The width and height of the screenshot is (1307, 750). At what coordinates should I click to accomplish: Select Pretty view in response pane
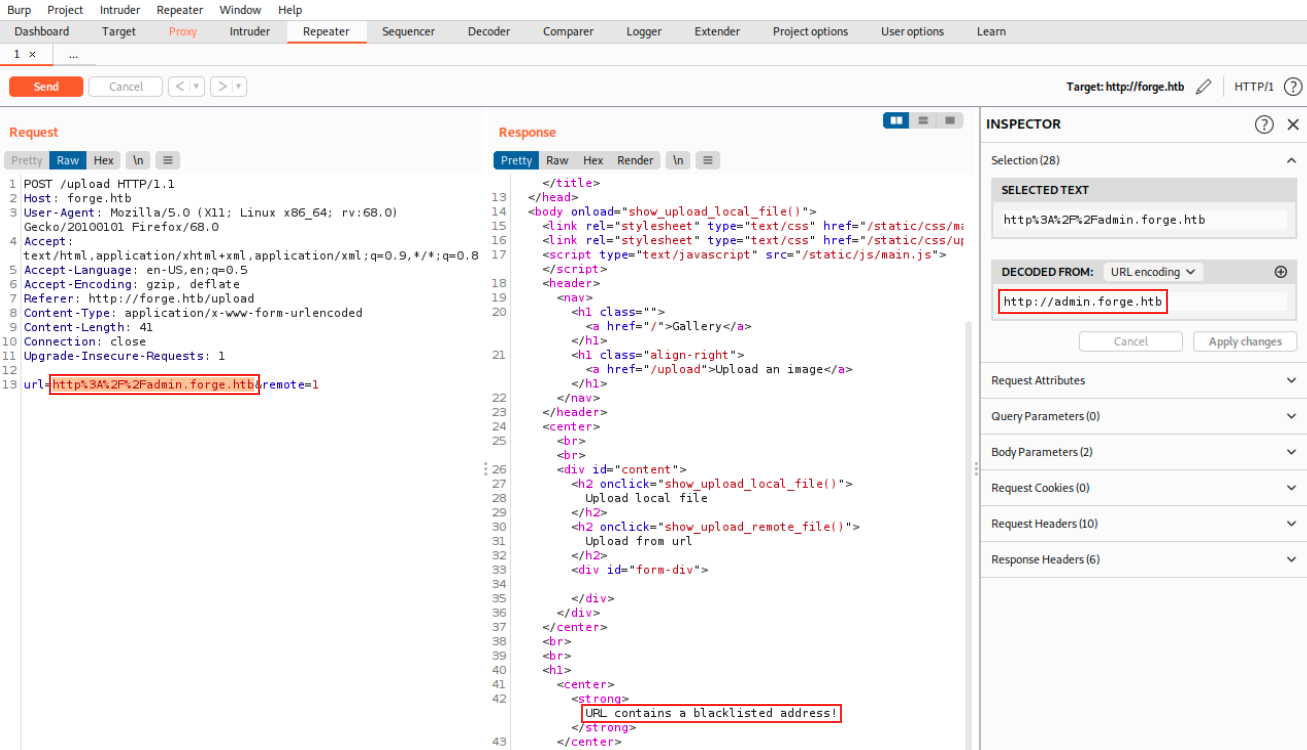tap(516, 160)
